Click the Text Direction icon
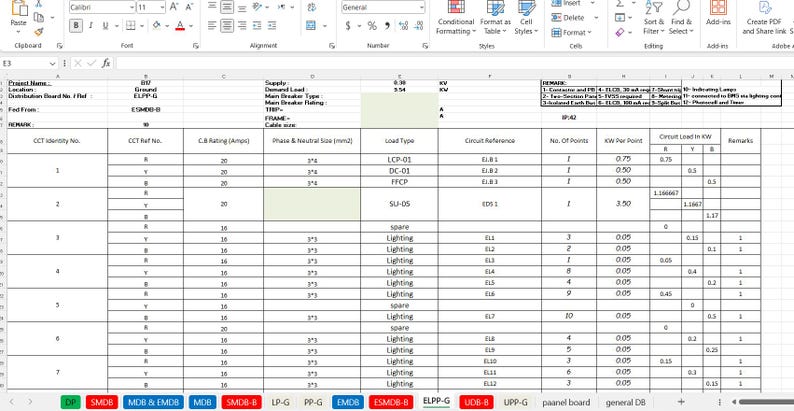This screenshot has height=411, width=794. point(282,7)
